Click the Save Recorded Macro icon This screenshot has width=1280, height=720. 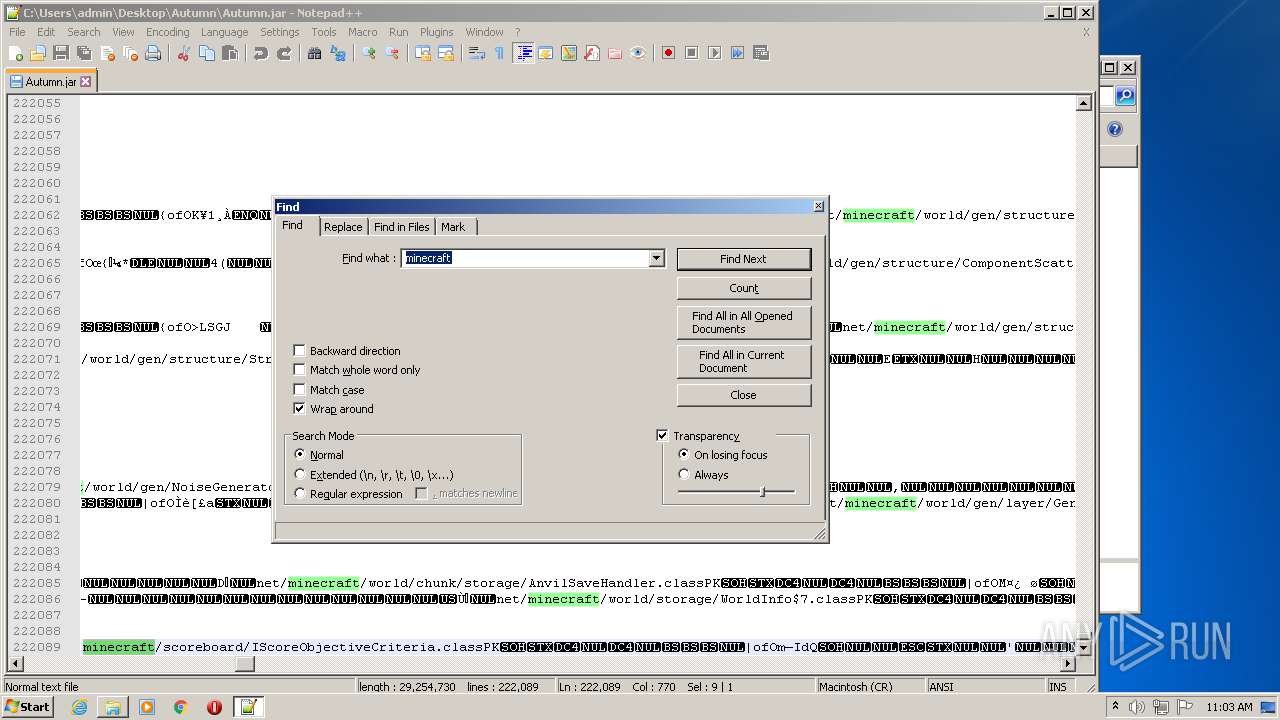(761, 53)
